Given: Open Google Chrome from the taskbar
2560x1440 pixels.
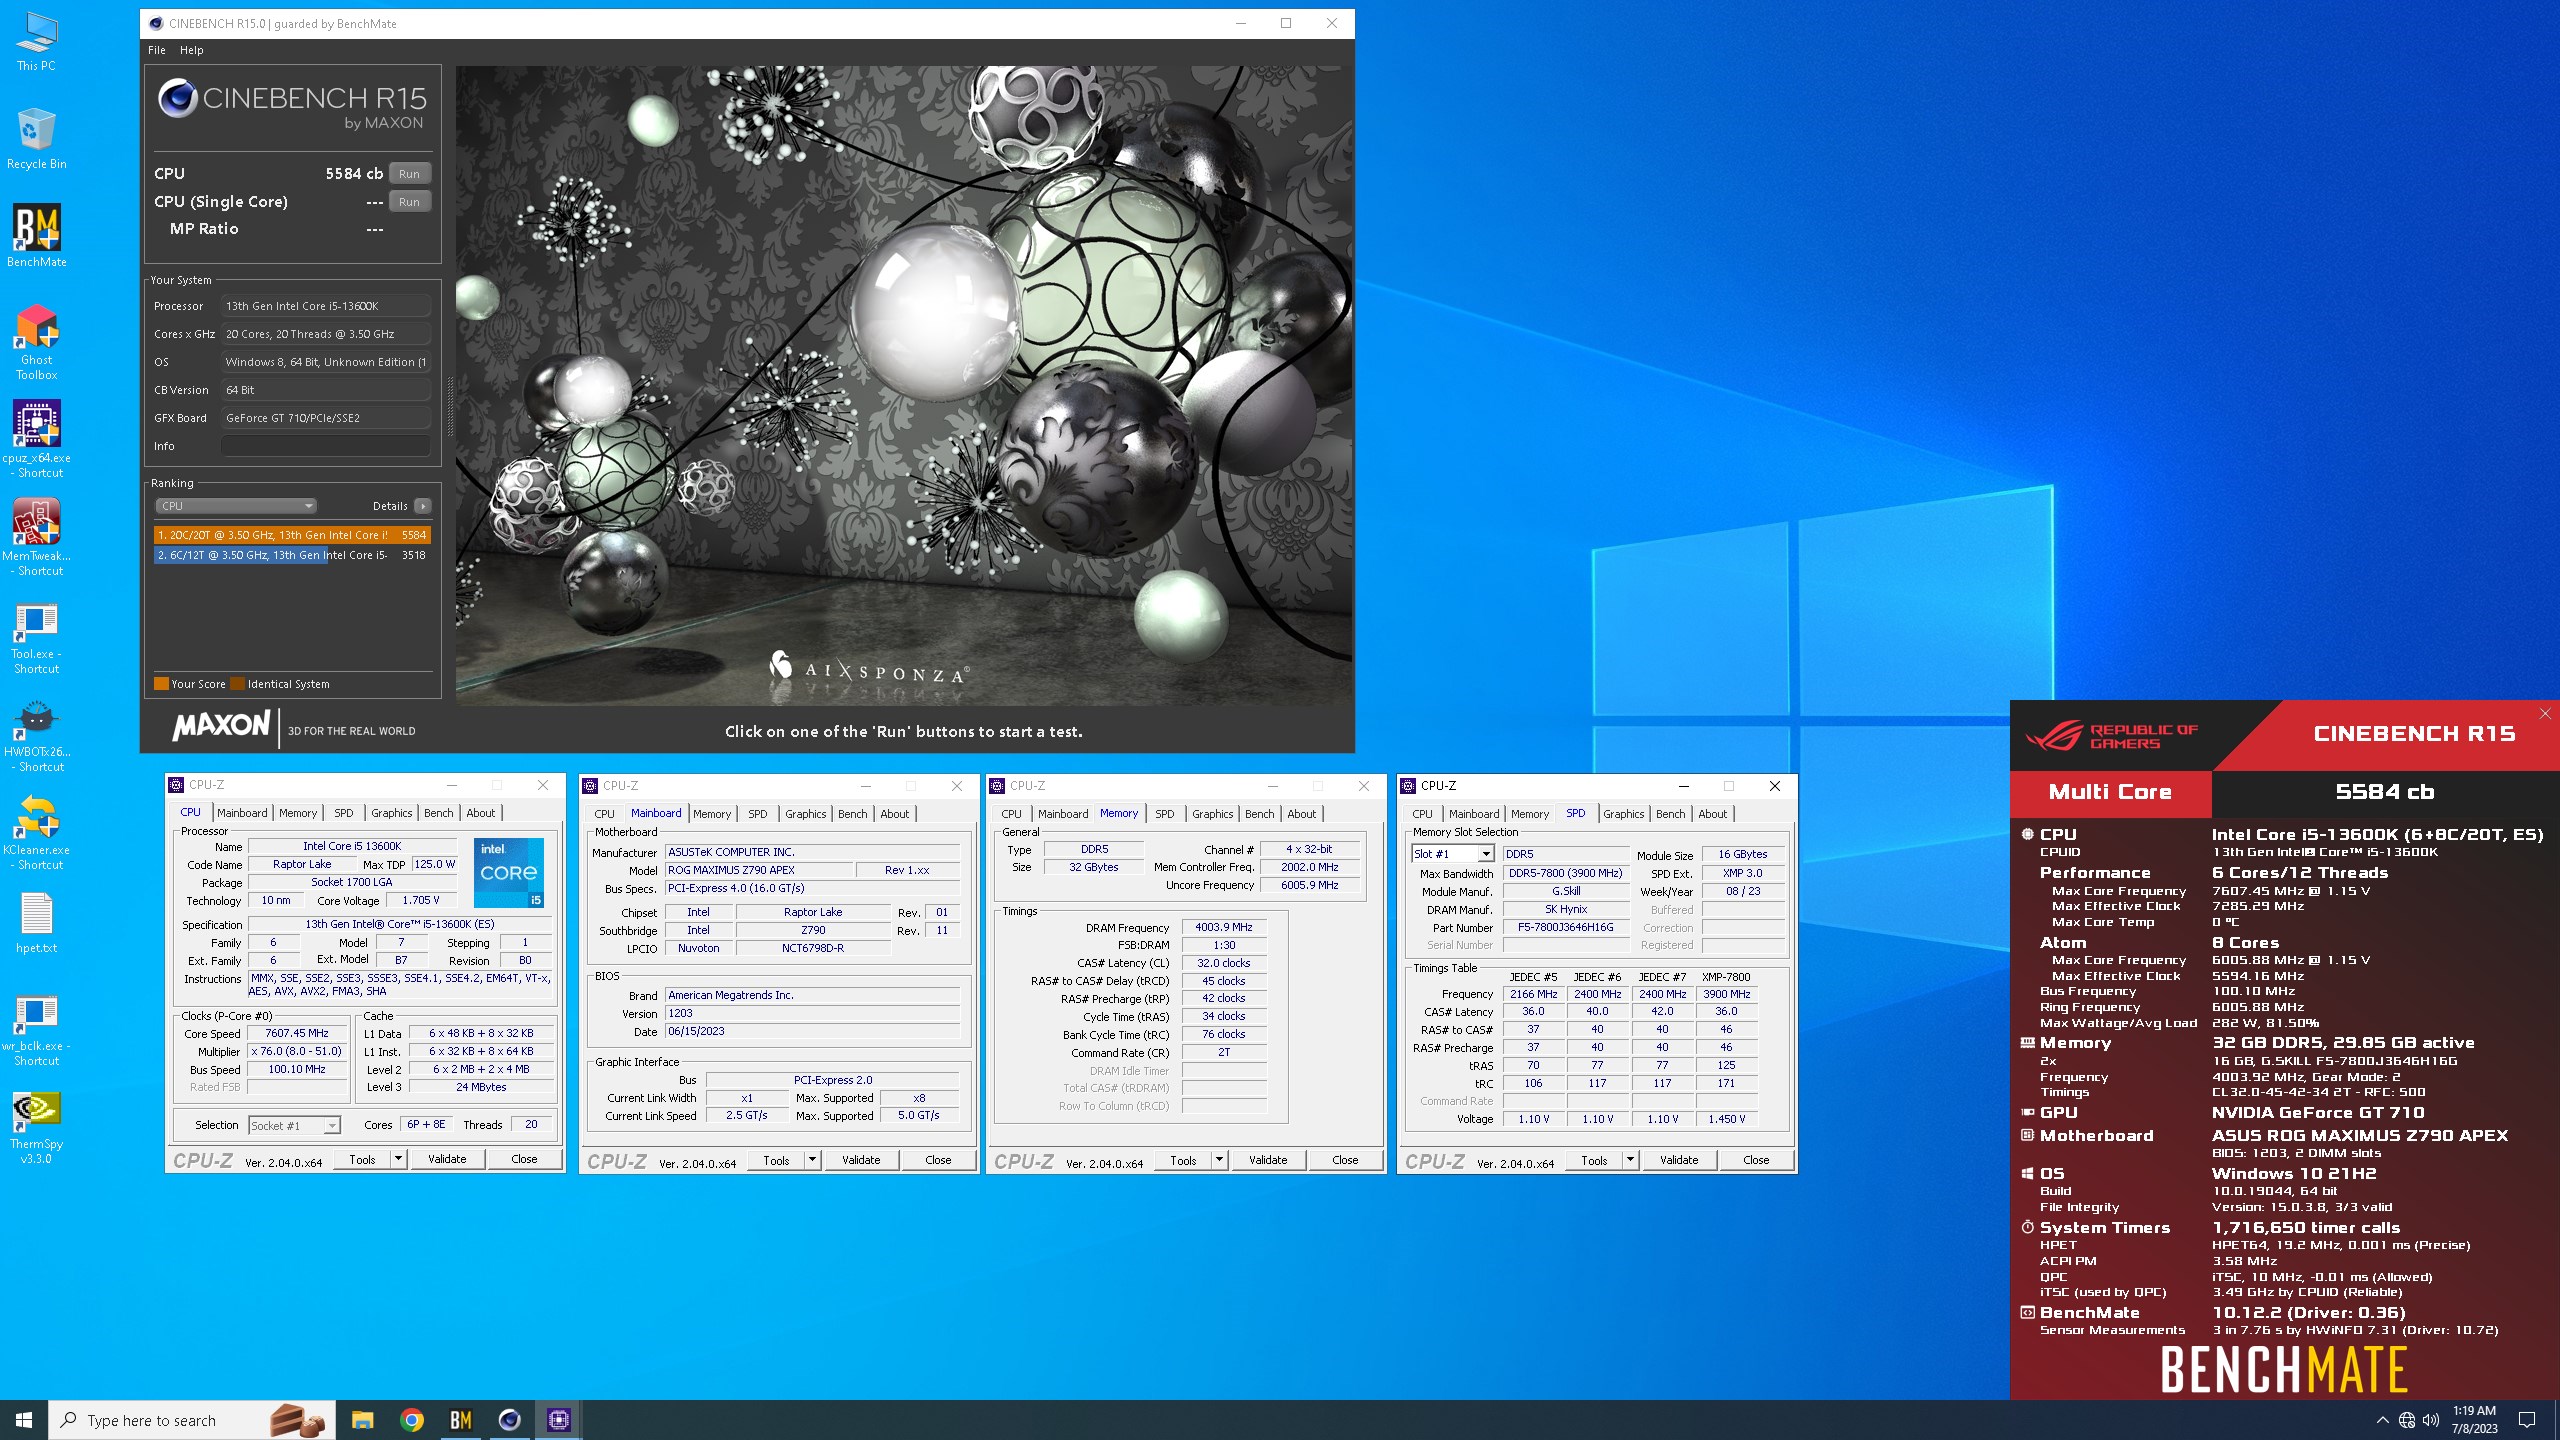Looking at the screenshot, I should [411, 1420].
